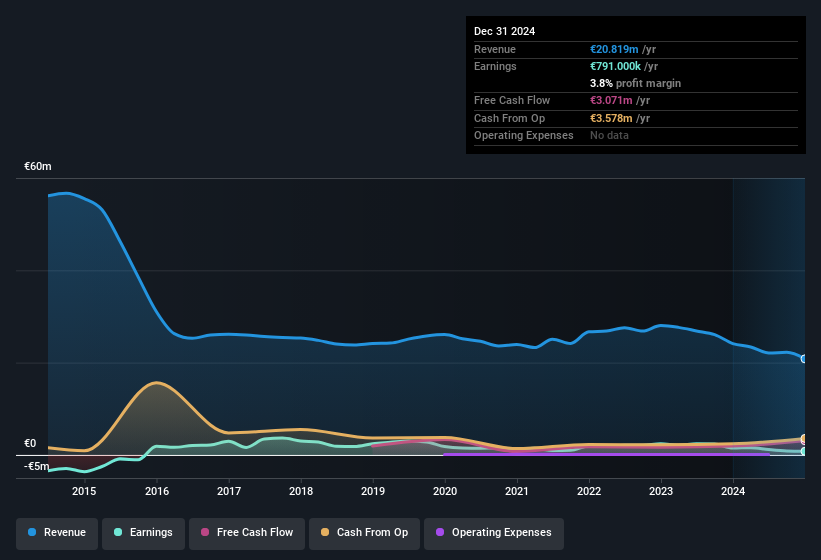
Task: Click the 2016 label on the x-axis
Action: click(x=157, y=491)
